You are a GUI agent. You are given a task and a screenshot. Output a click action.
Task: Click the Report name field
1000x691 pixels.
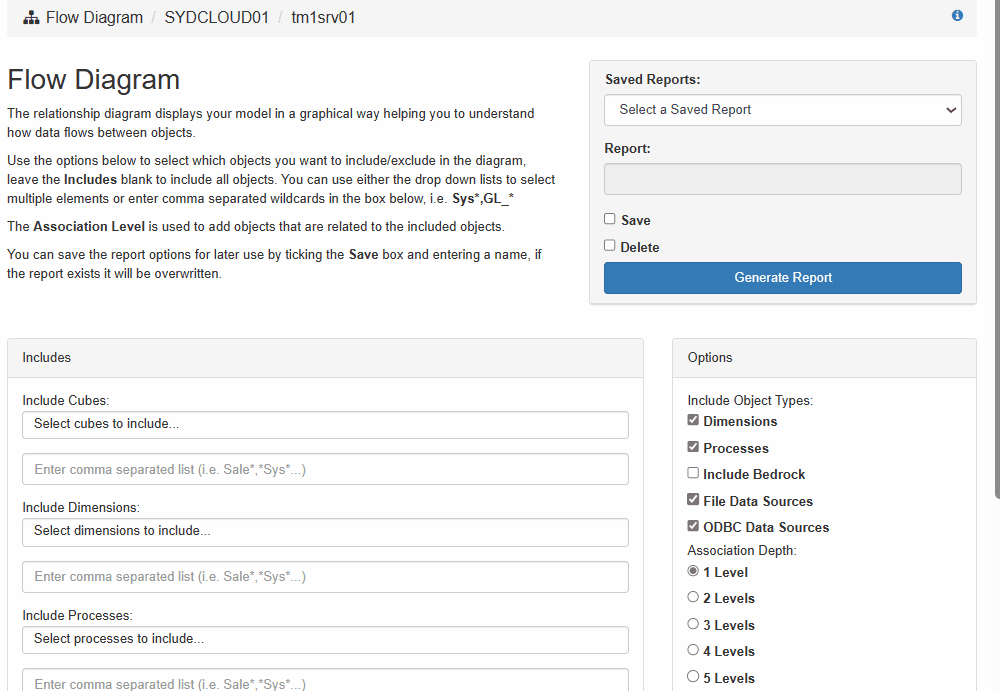(782, 179)
